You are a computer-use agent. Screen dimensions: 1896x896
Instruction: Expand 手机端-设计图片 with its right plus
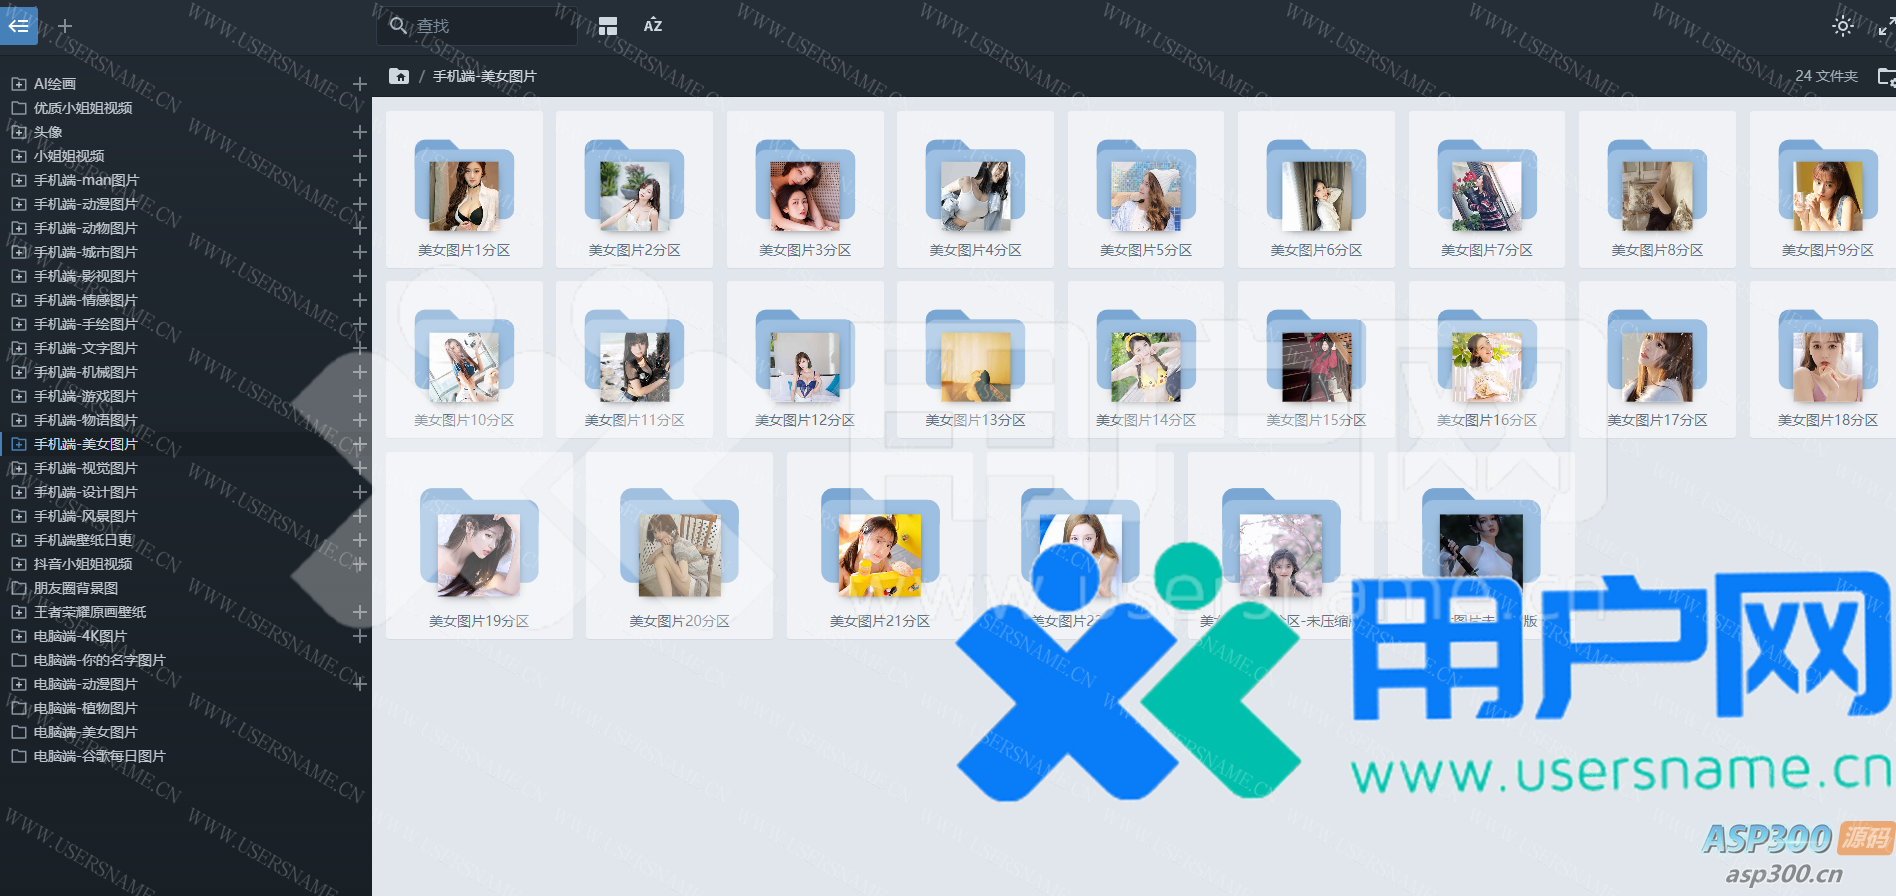pos(360,492)
